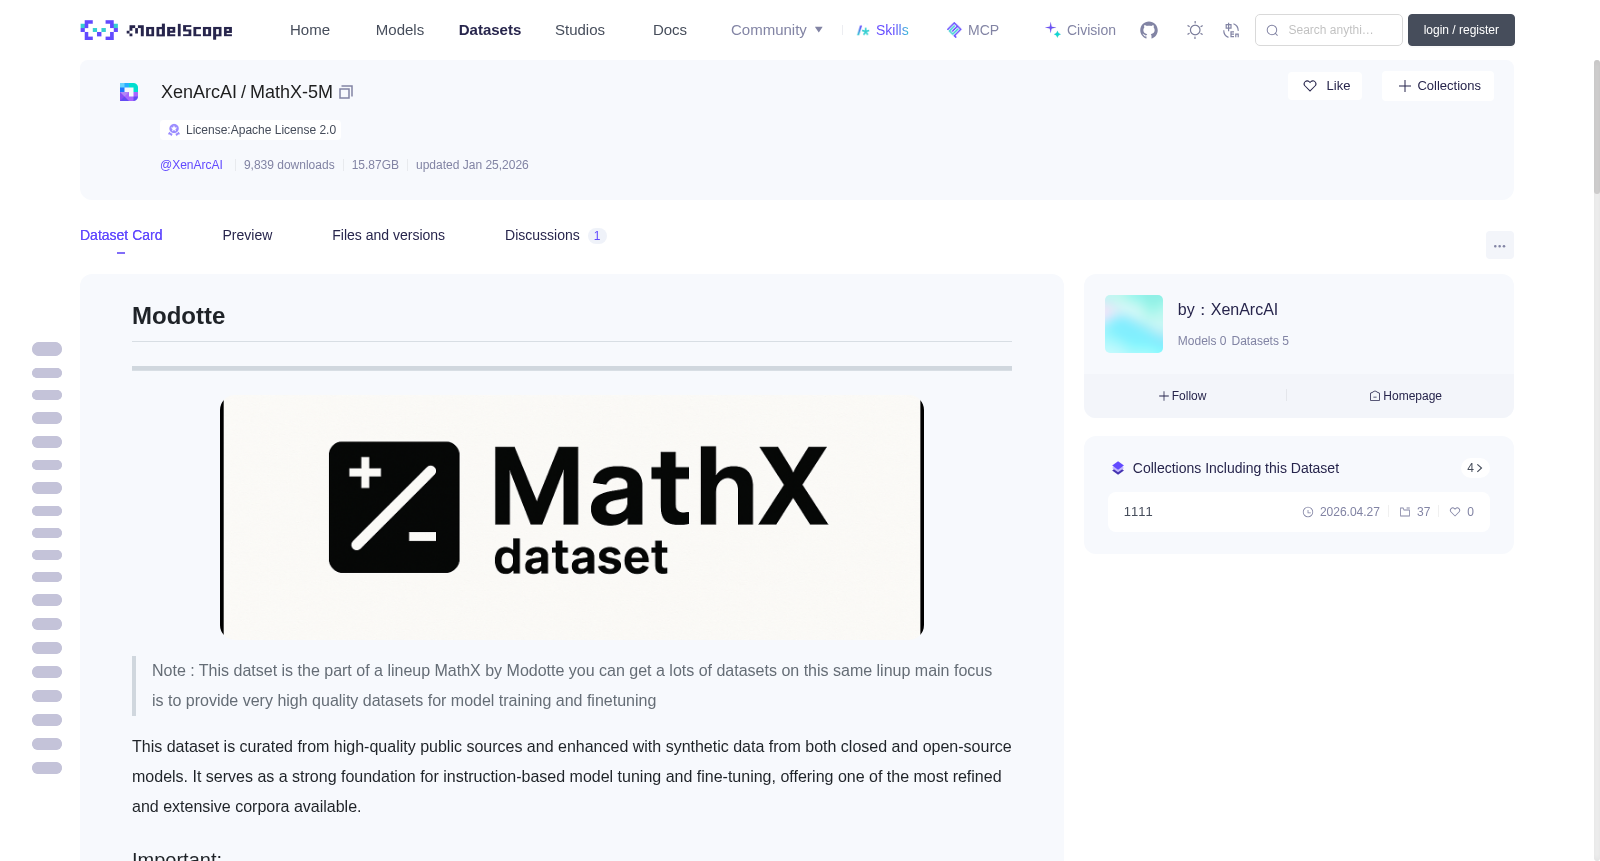Add dataset to Collections
This screenshot has height=861, width=1600.
(x=1438, y=86)
